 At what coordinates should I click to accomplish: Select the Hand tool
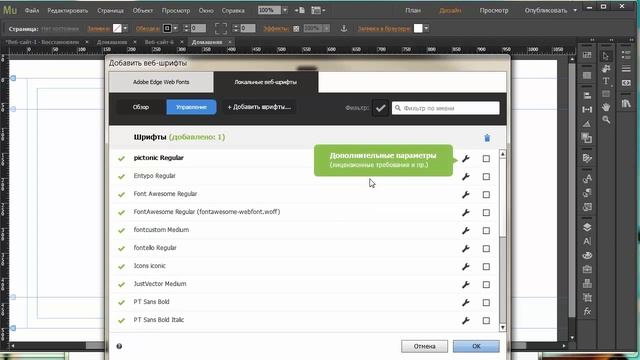pyautogui.click(x=606, y=107)
